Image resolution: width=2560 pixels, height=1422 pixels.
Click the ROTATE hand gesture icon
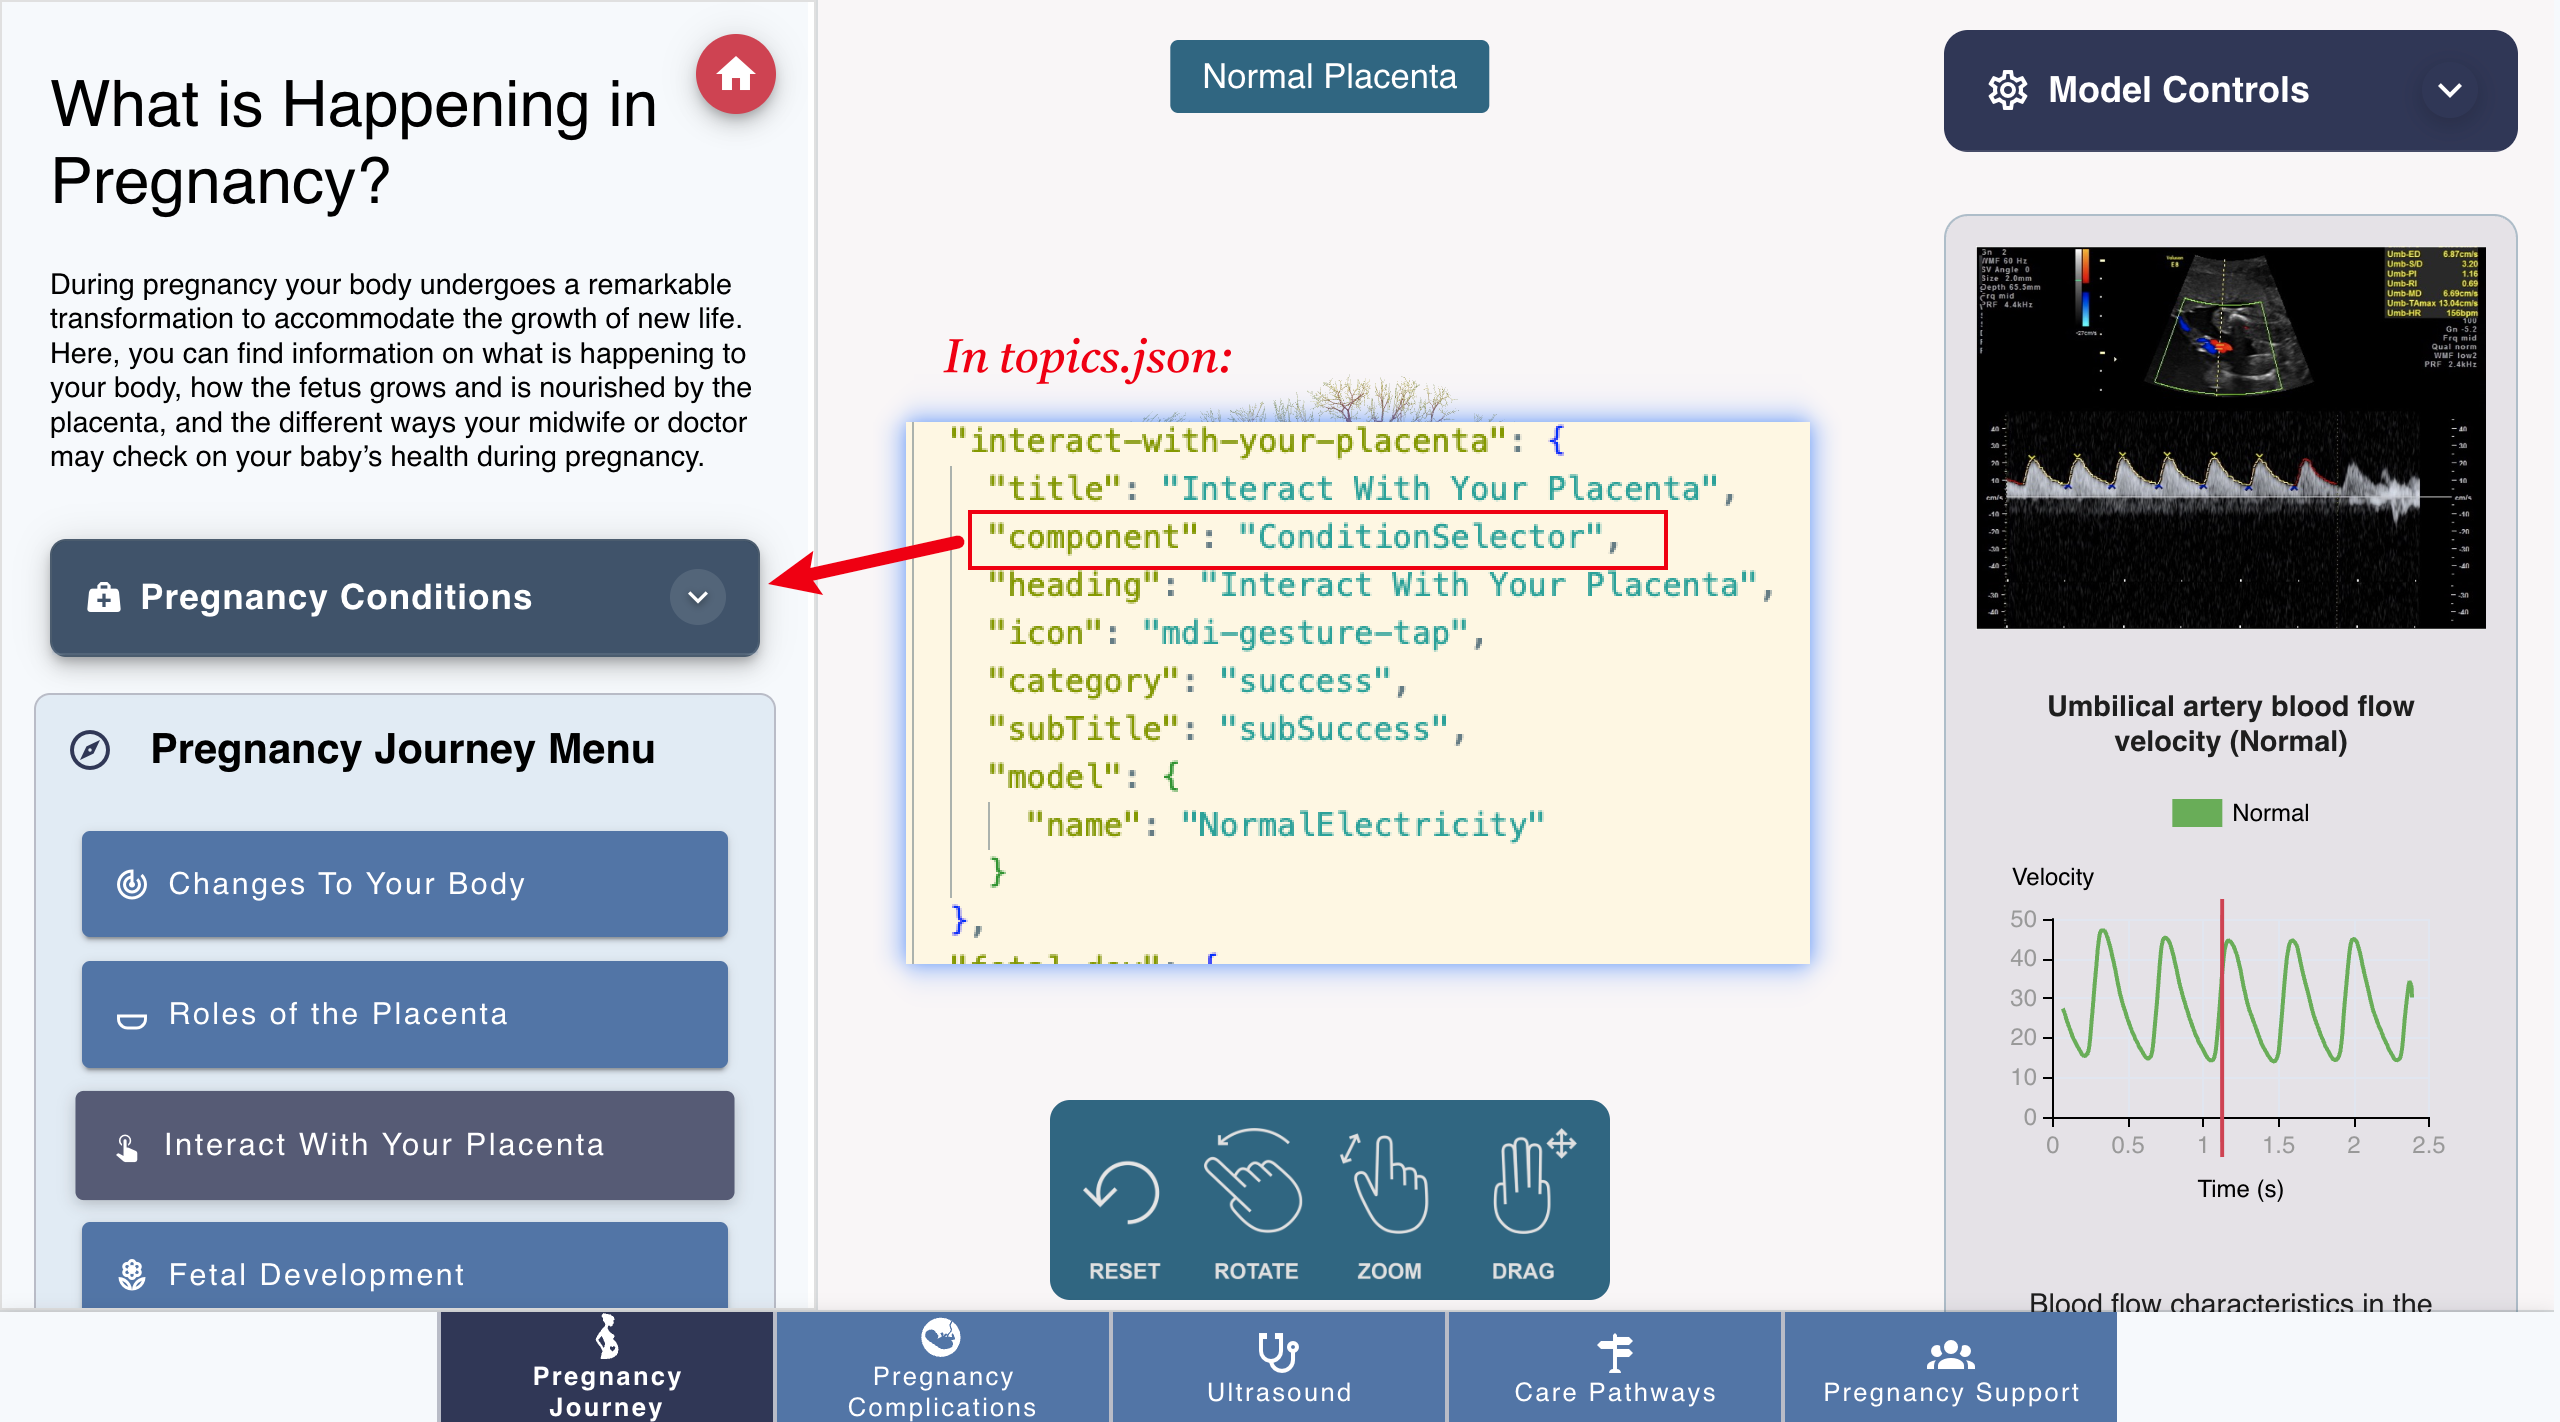pos(1254,1181)
